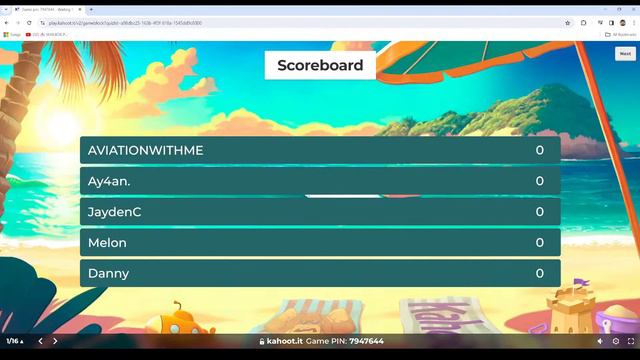
Task: Open the Chrome three-dot menu
Action: (634, 23)
